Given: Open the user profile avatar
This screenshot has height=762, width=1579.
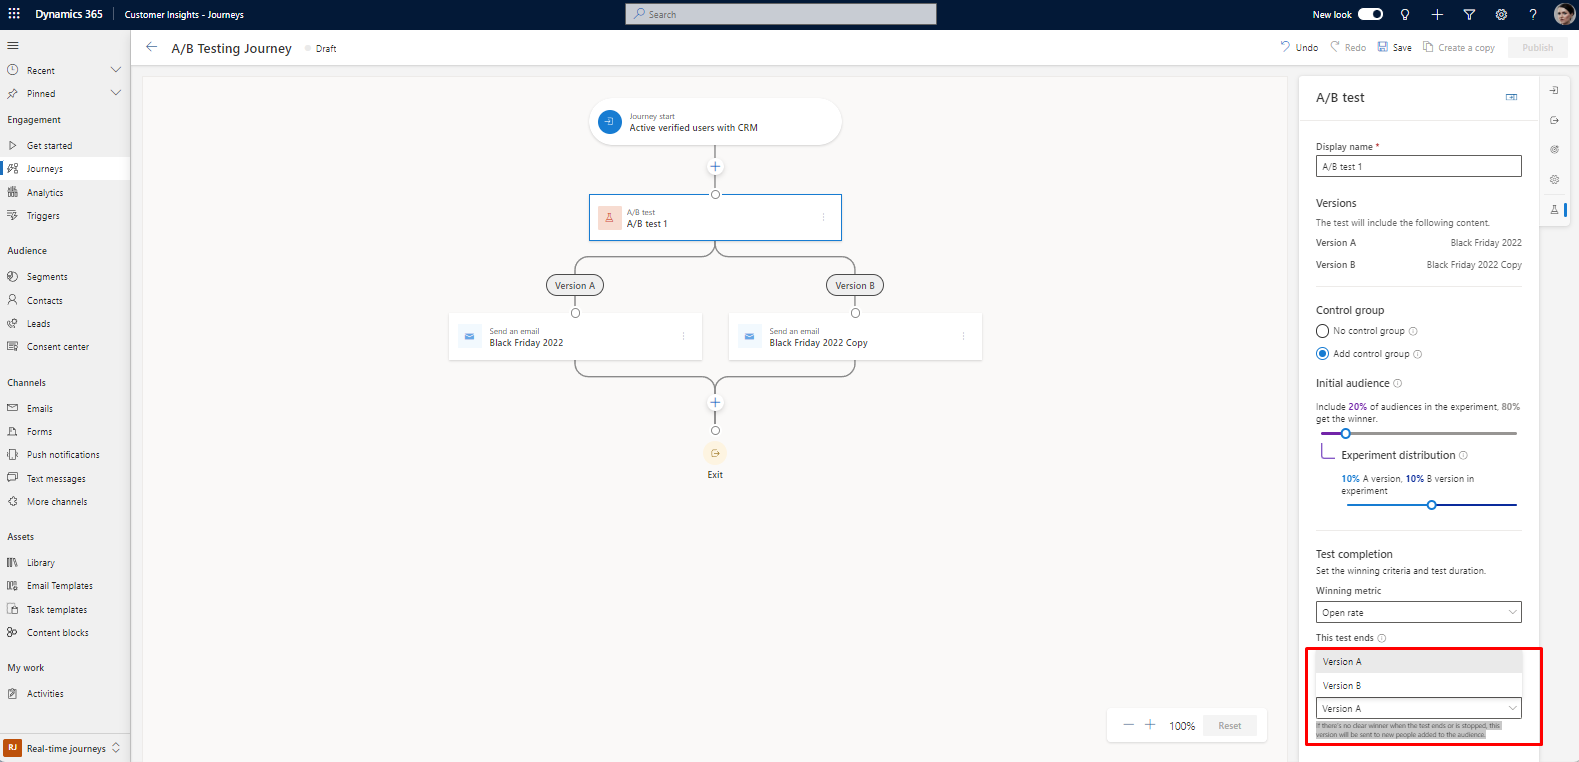Looking at the screenshot, I should tap(1564, 14).
